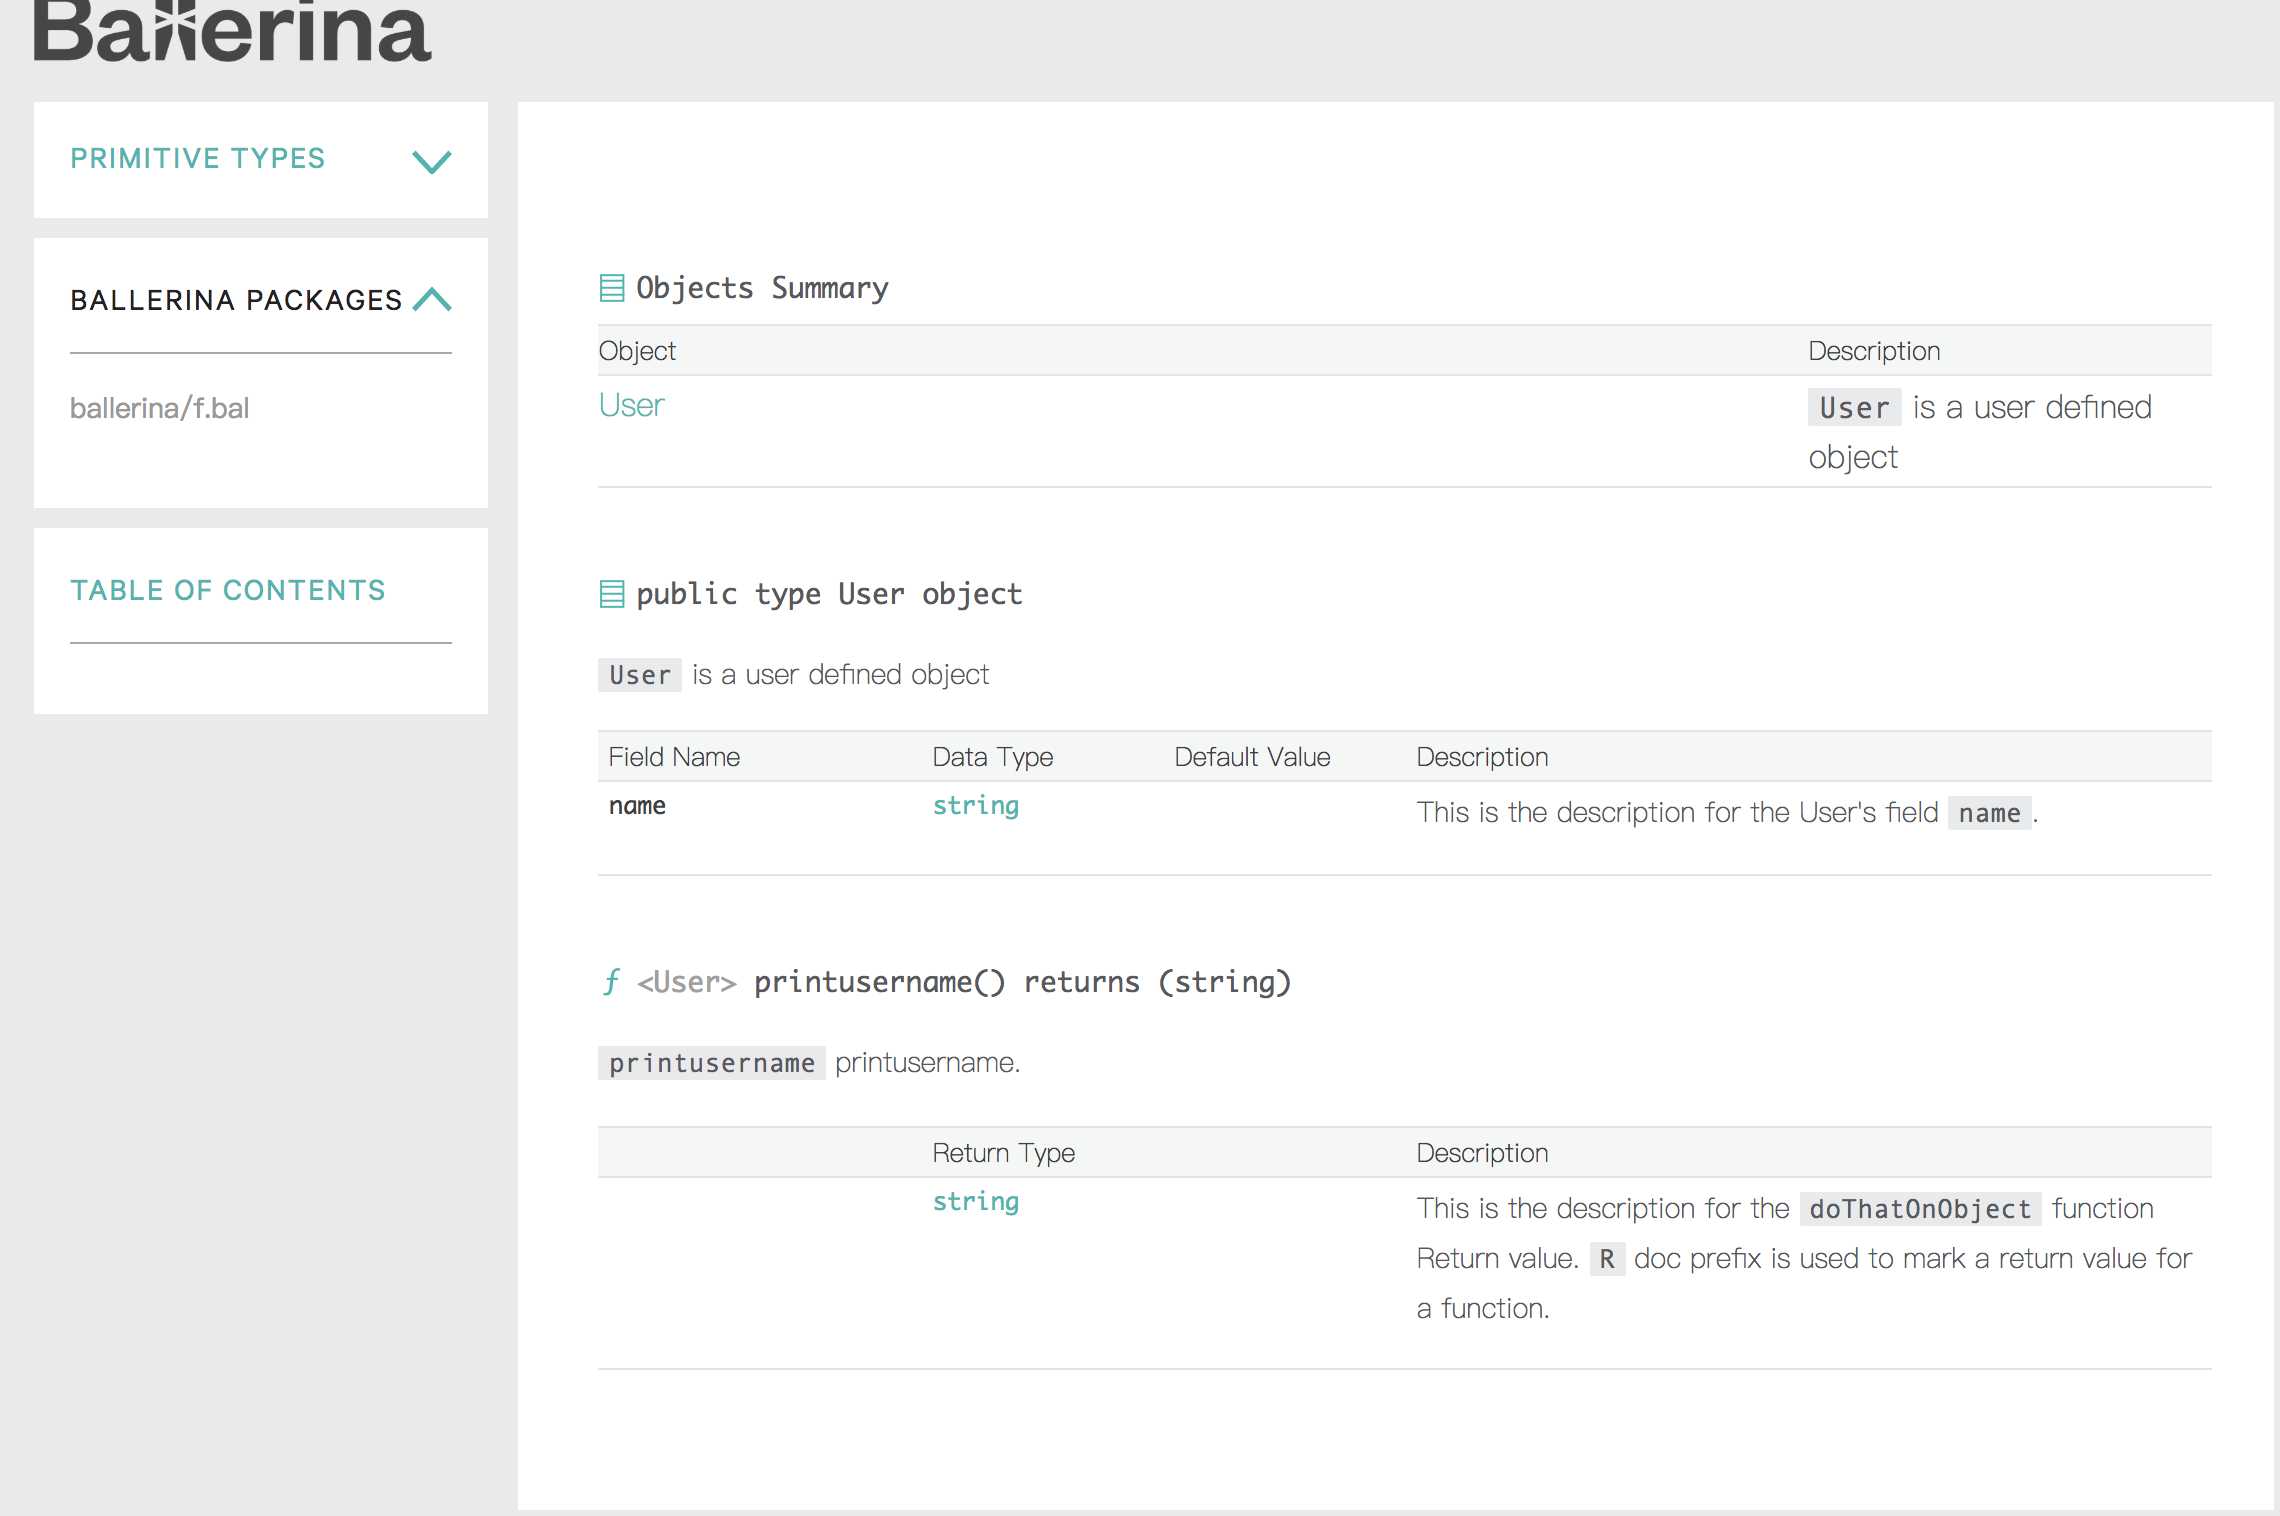
Task: Select the printusername() returns (string) signature
Action: (1023, 982)
